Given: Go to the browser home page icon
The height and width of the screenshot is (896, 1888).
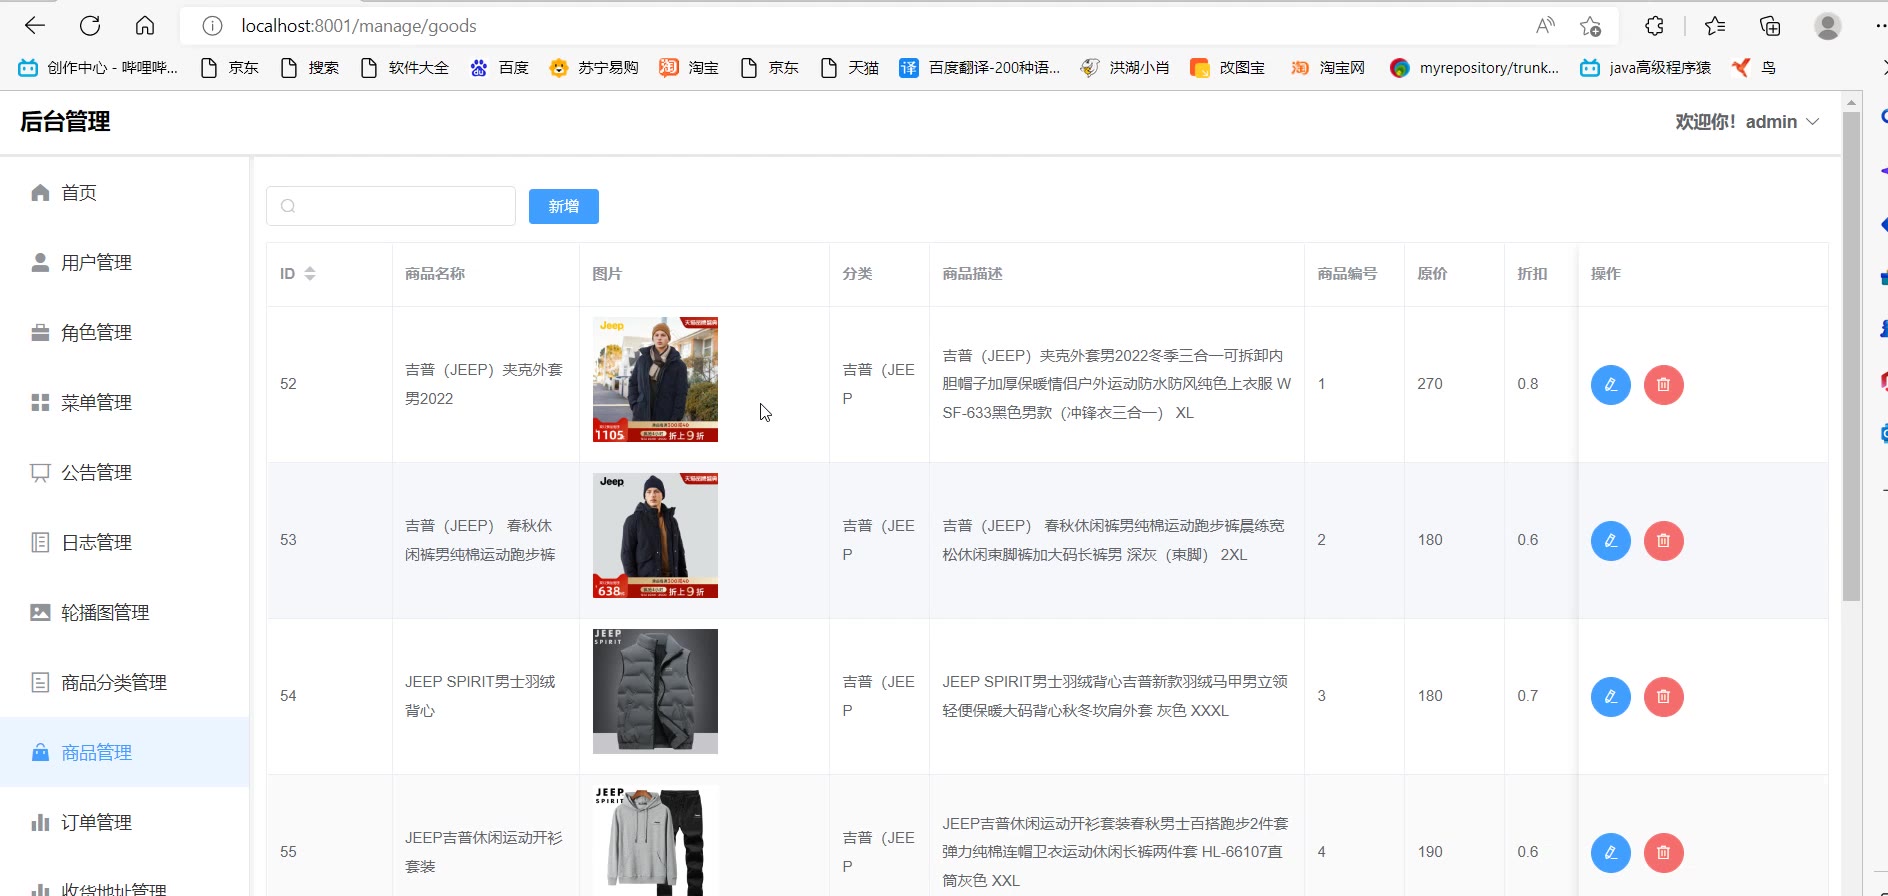Looking at the screenshot, I should tap(145, 26).
